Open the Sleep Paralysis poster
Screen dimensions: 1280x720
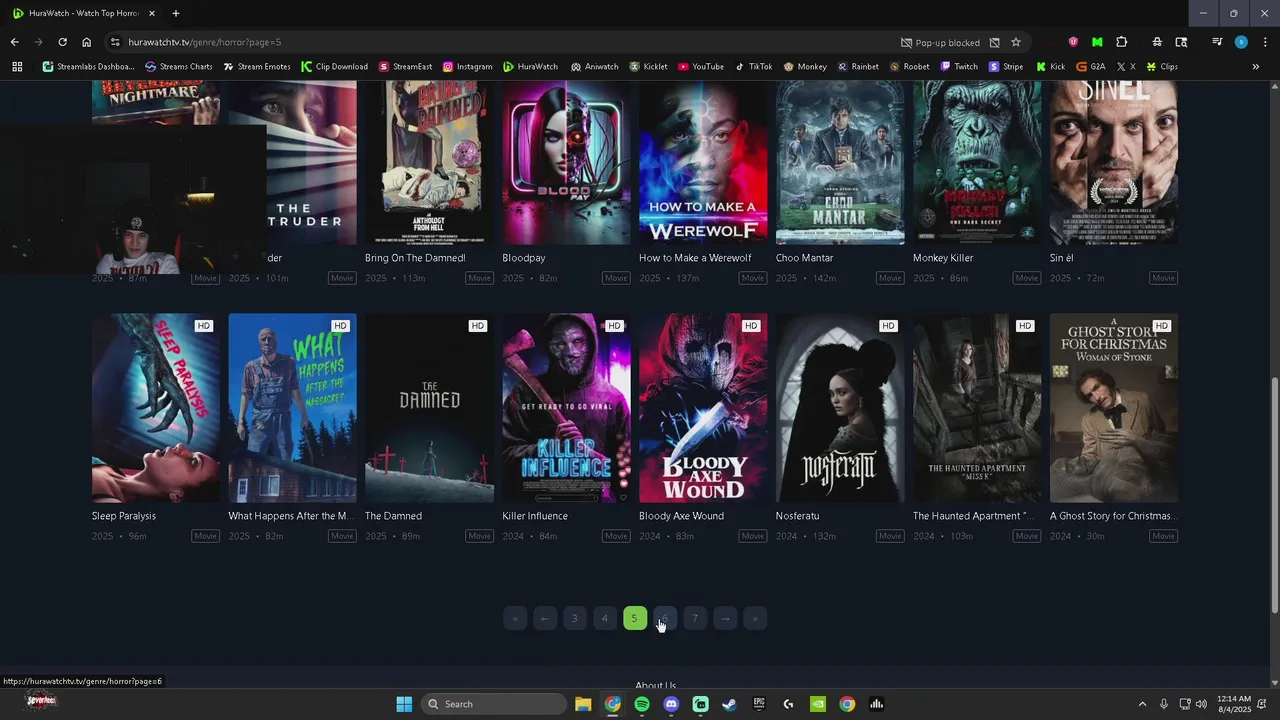click(x=156, y=408)
